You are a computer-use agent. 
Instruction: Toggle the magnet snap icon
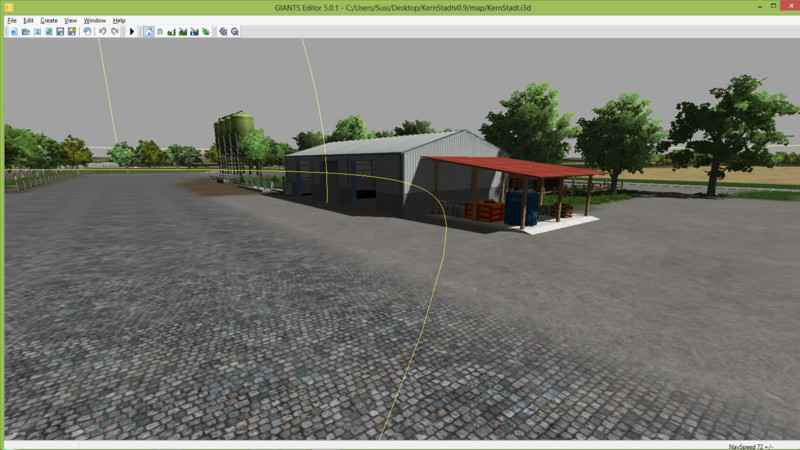pyautogui.click(x=160, y=31)
